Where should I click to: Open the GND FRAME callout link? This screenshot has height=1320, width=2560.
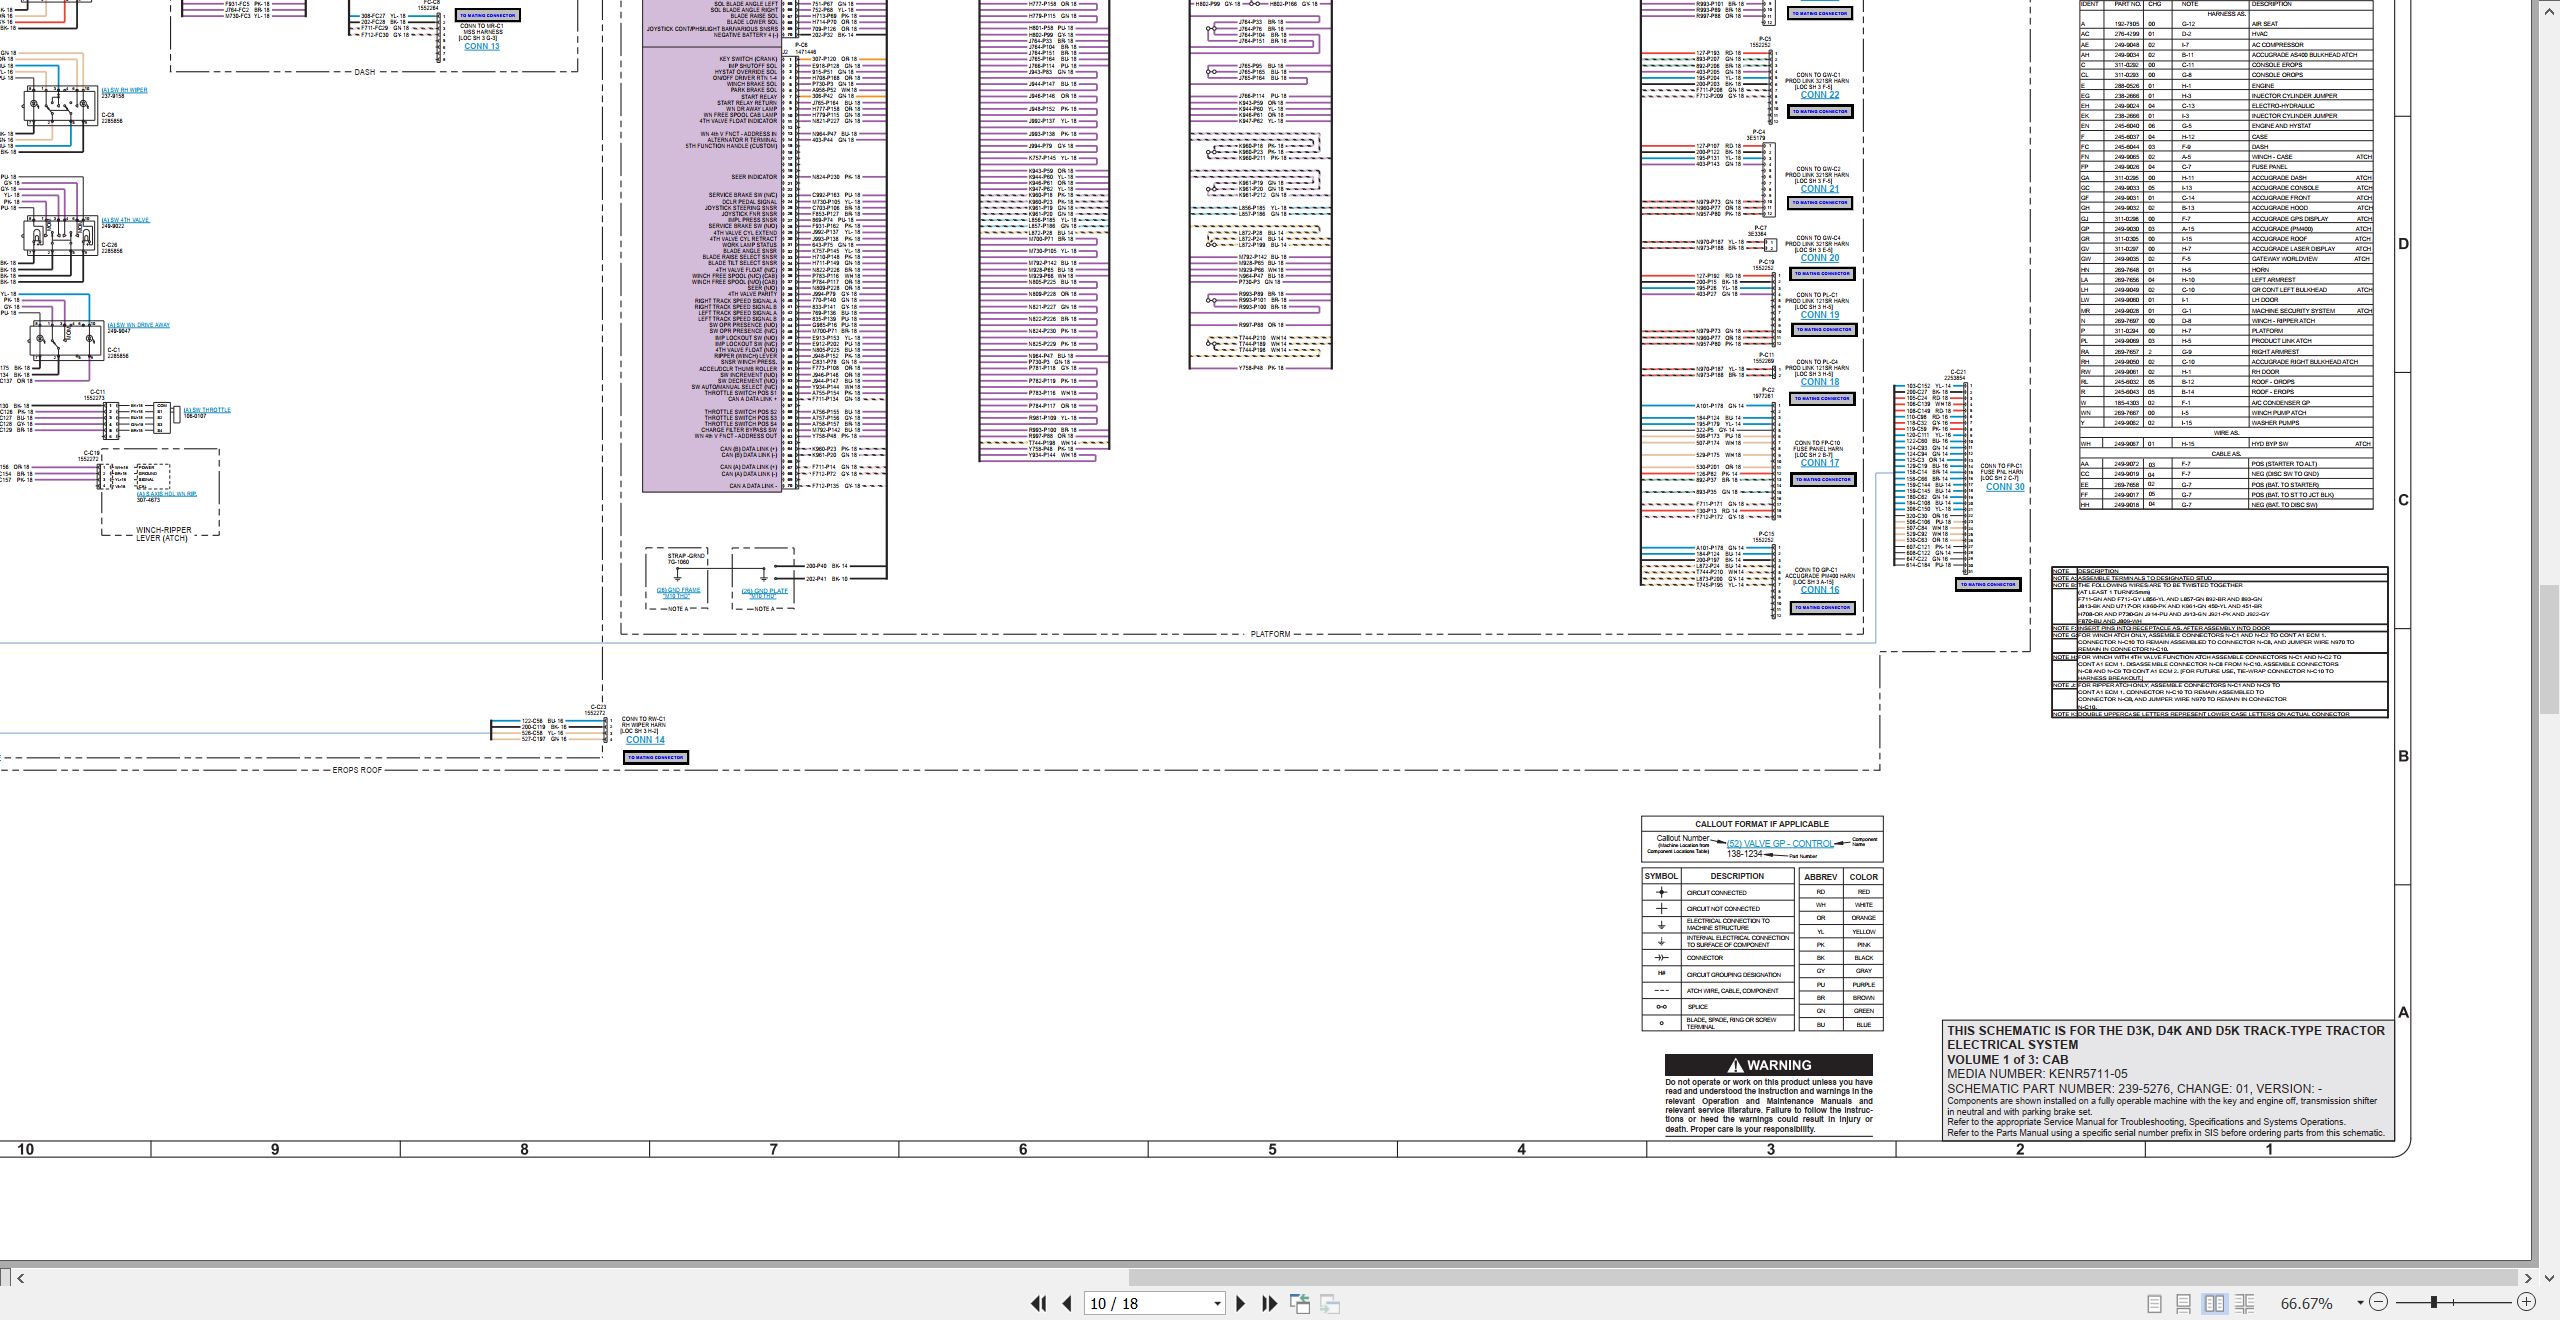tap(678, 593)
